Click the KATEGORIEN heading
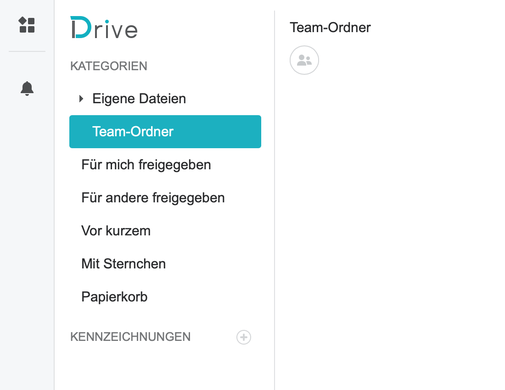 pyautogui.click(x=109, y=66)
